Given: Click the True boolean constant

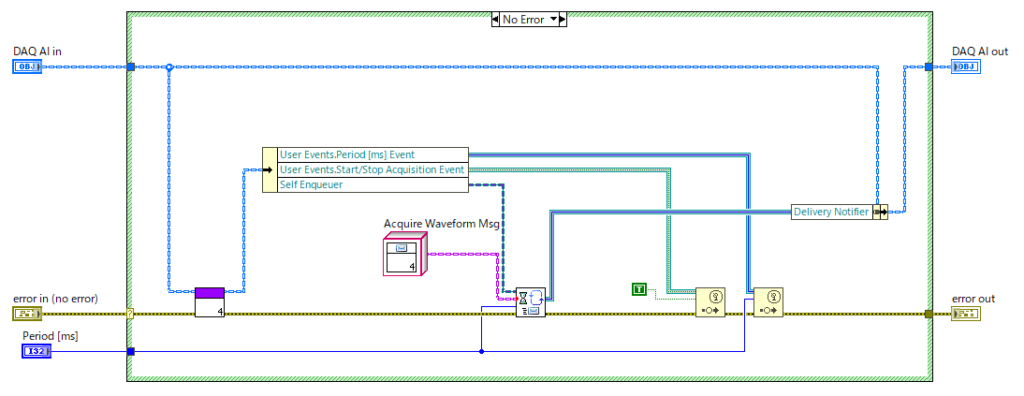Looking at the screenshot, I should (639, 288).
